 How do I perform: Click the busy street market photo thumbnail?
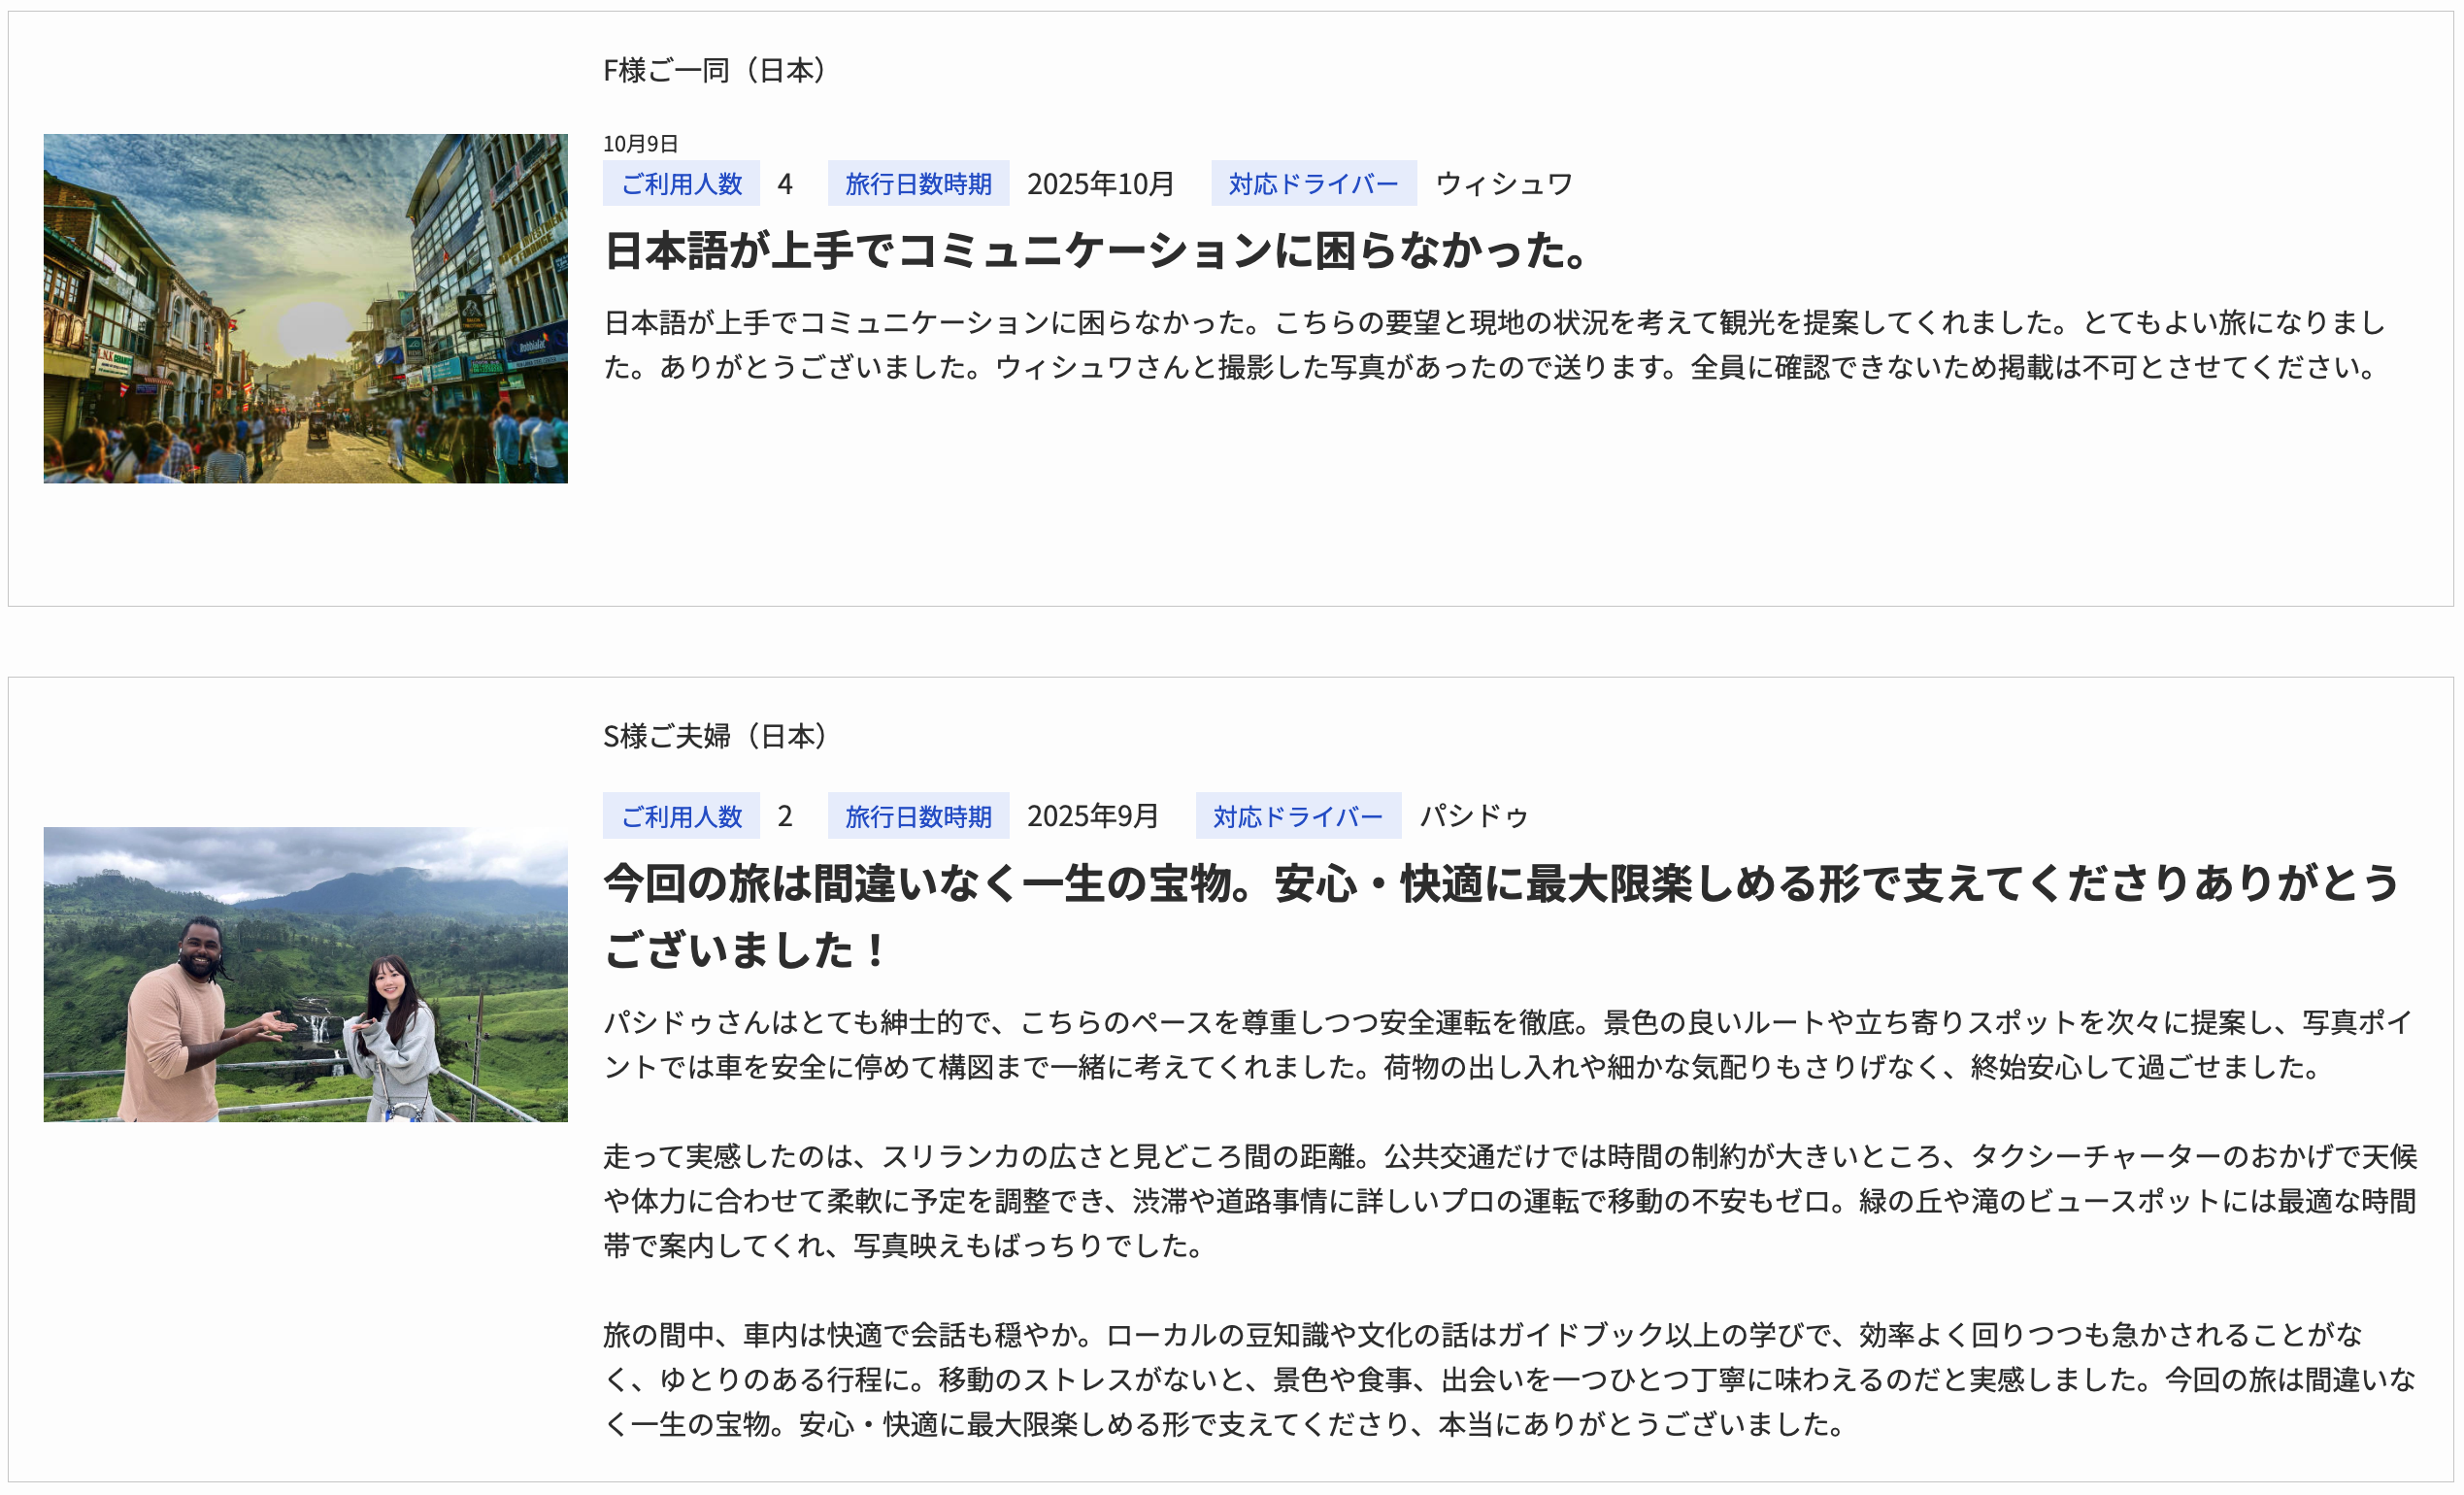point(305,308)
